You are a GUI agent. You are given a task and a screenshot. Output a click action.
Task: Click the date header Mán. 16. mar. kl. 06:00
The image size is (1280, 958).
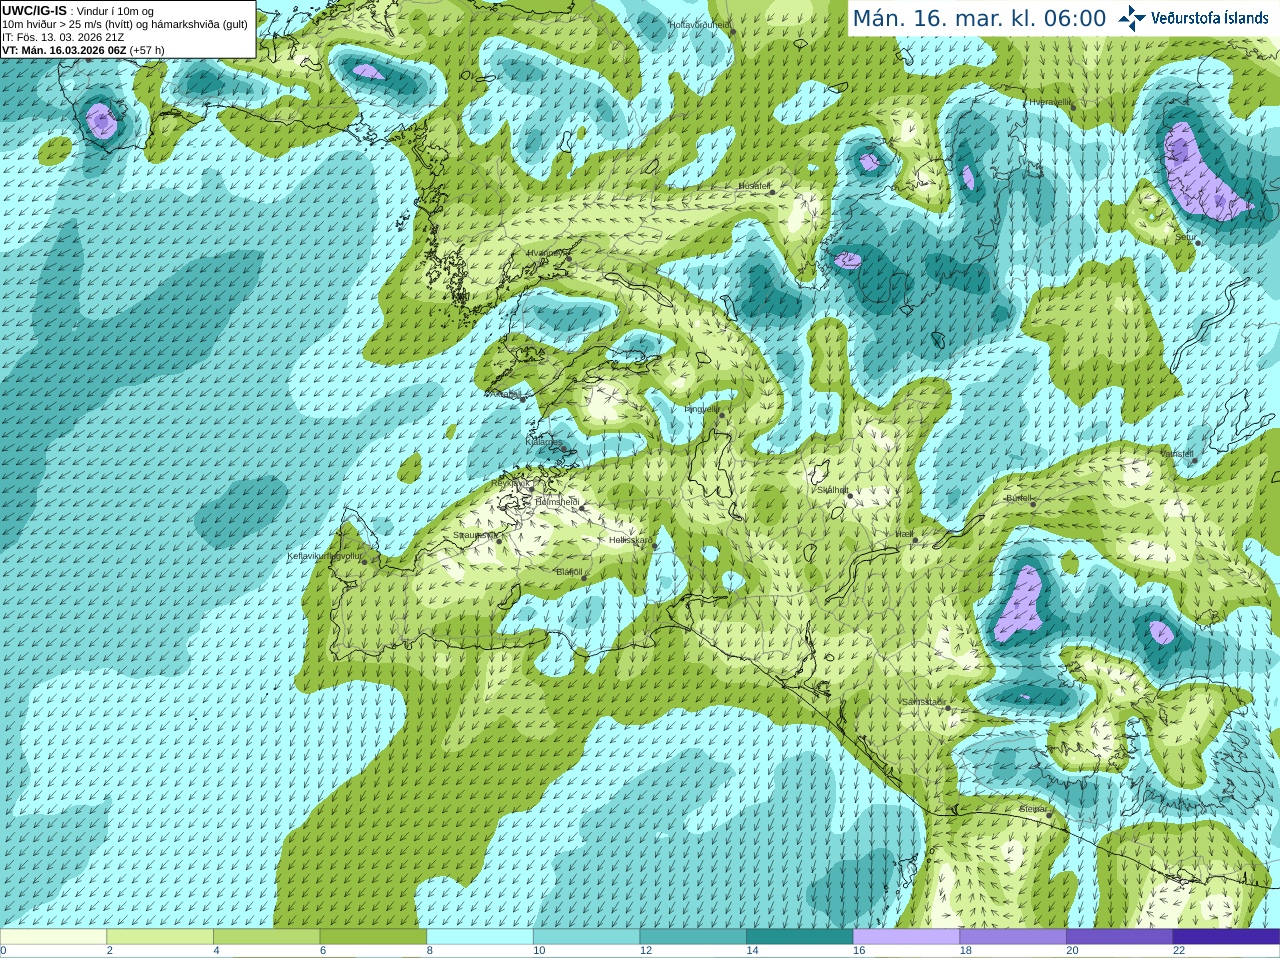(979, 18)
